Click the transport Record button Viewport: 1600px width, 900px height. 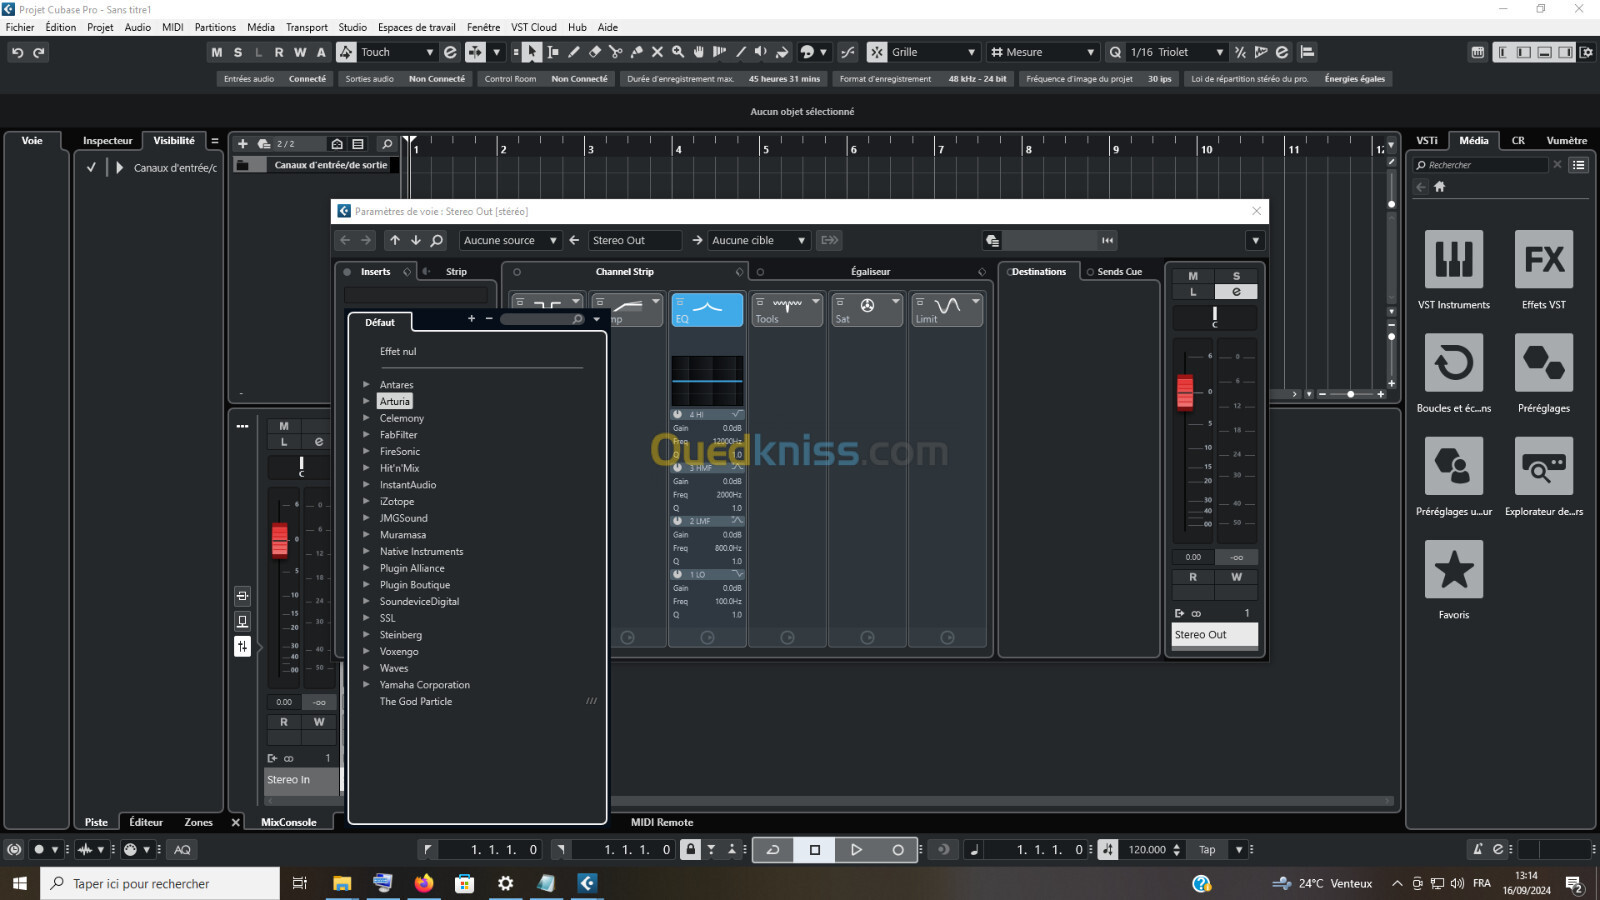tap(898, 850)
